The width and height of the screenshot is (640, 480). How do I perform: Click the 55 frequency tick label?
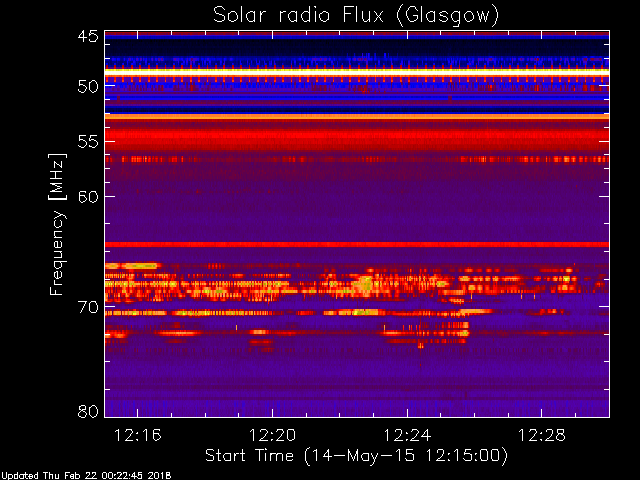tap(88, 142)
